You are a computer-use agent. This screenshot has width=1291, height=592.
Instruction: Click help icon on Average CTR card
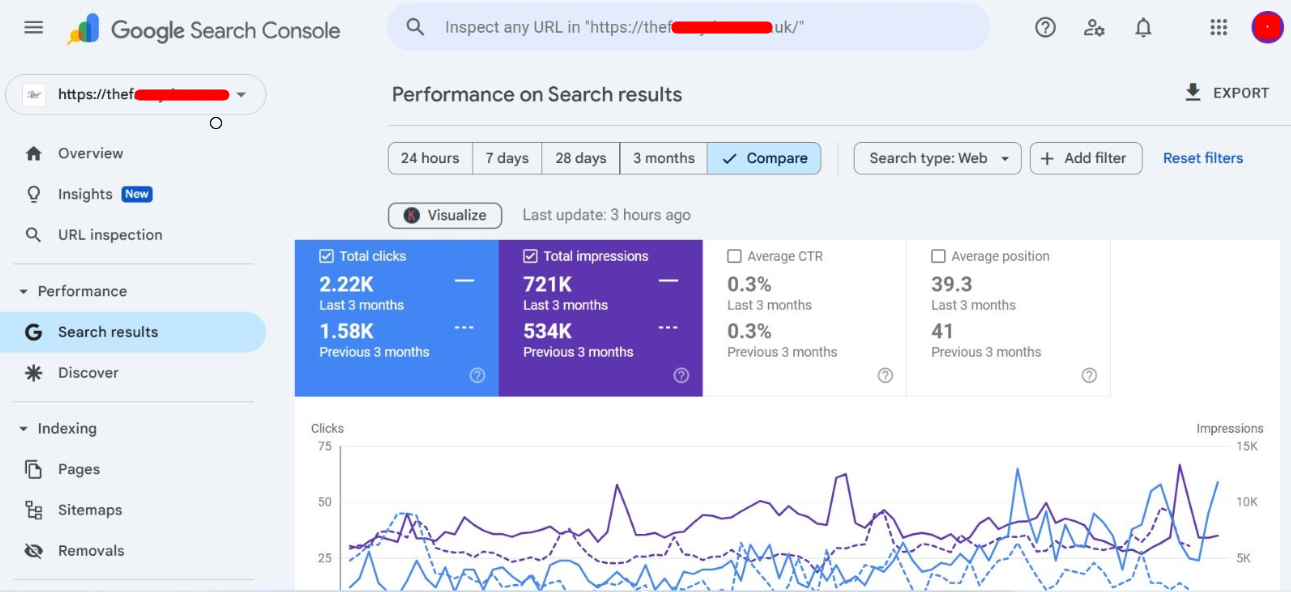(885, 375)
